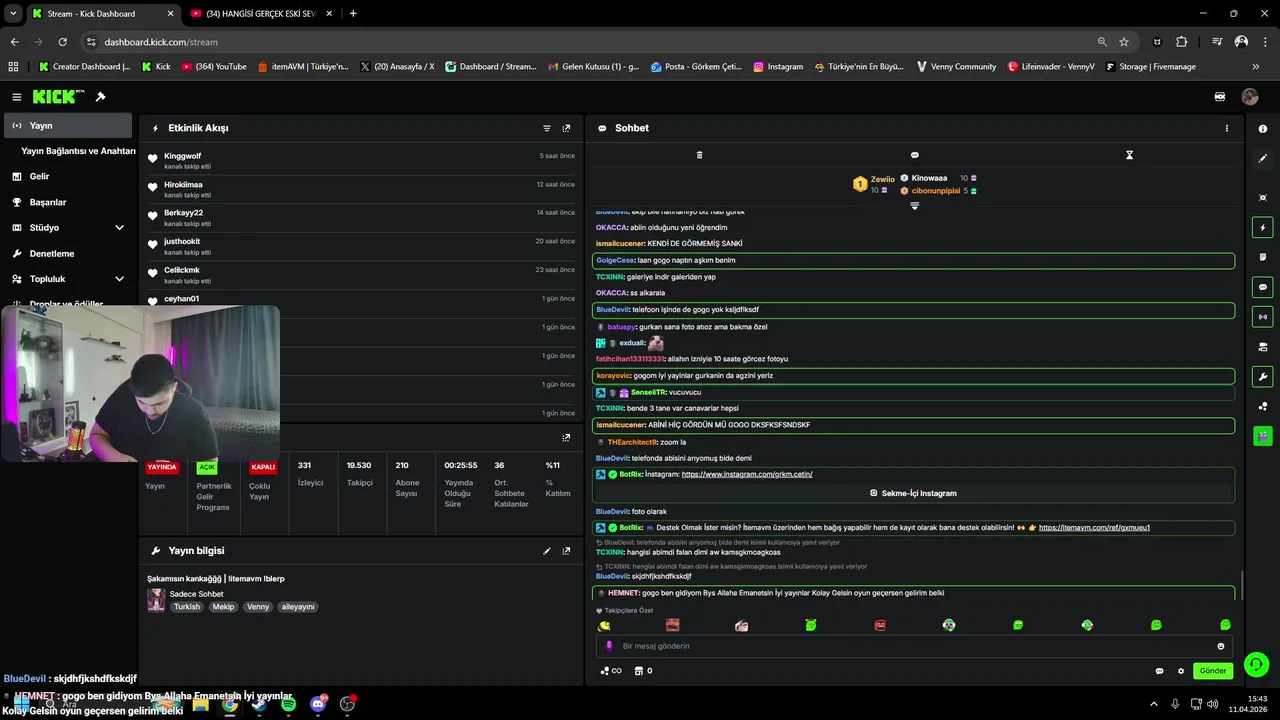Open profile avatar at top right

1250,97
